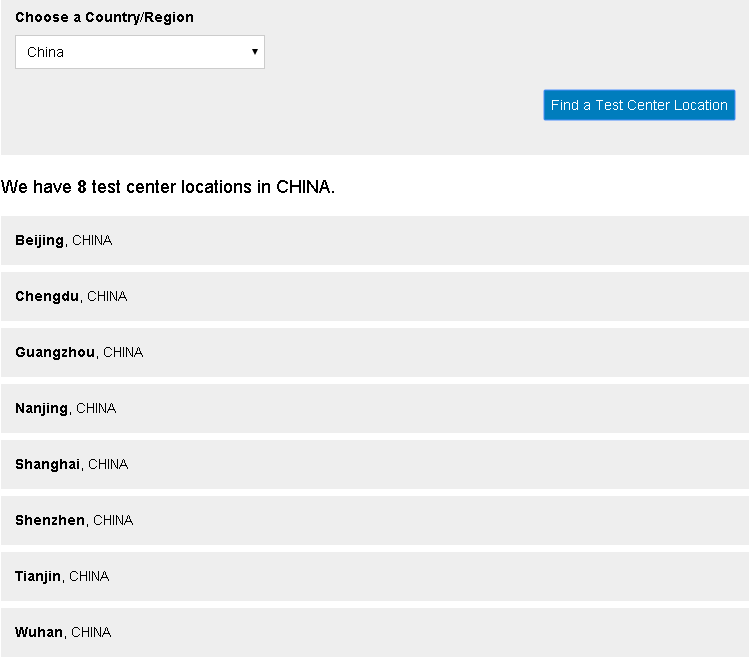The height and width of the screenshot is (664, 754).
Task: Open the Shanghai test center entry
Action: [47, 464]
